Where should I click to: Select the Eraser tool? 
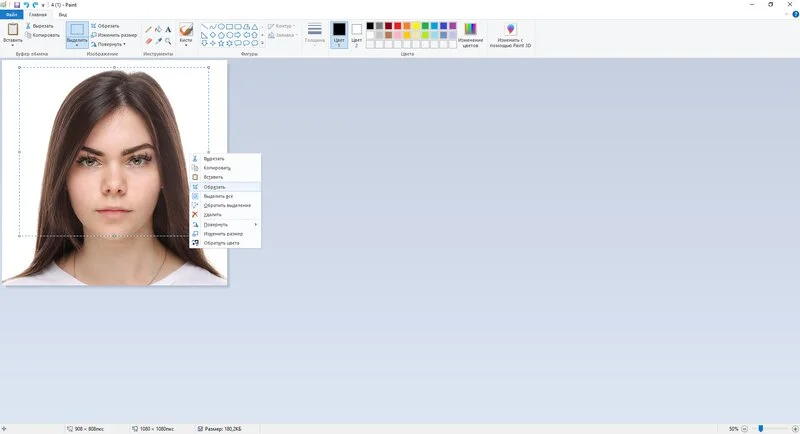[x=148, y=41]
